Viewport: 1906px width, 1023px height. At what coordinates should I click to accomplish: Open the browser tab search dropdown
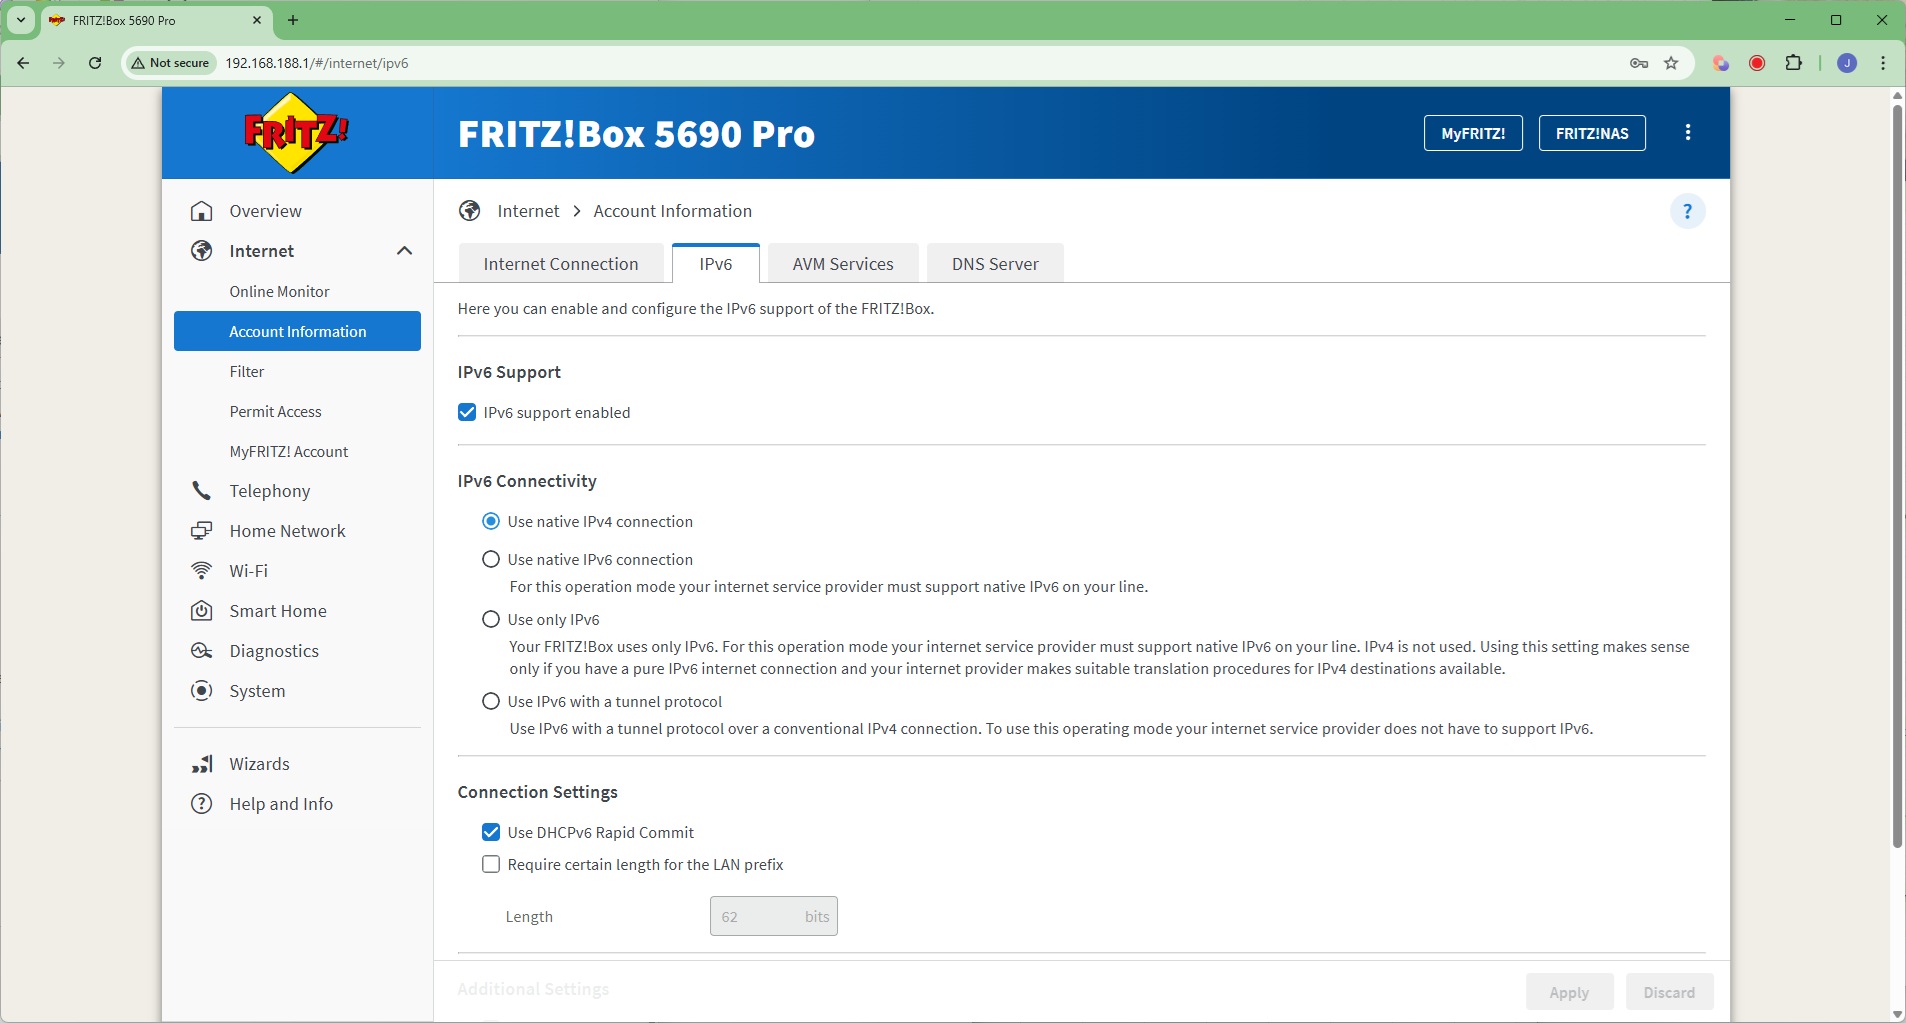pyautogui.click(x=20, y=20)
